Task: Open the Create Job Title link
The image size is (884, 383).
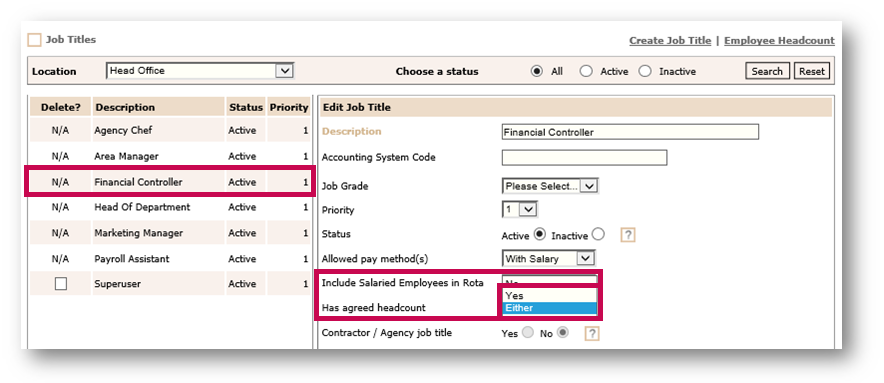Action: point(670,41)
